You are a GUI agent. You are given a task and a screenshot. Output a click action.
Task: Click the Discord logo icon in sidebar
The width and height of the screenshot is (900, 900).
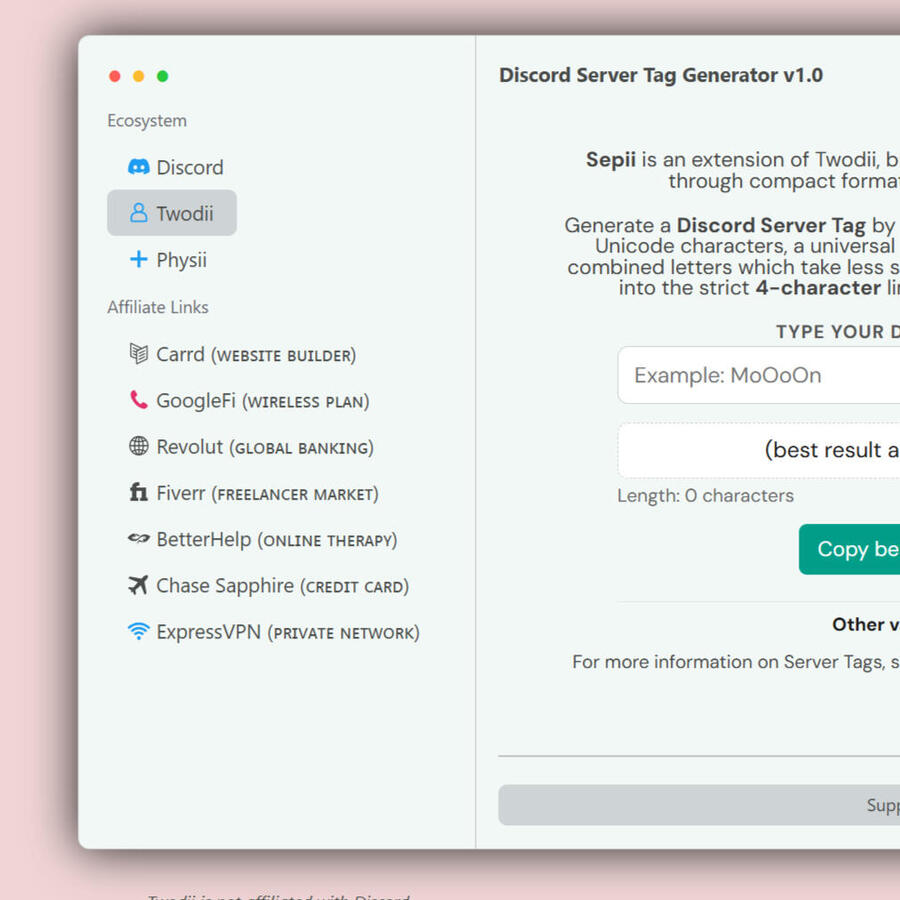139,167
